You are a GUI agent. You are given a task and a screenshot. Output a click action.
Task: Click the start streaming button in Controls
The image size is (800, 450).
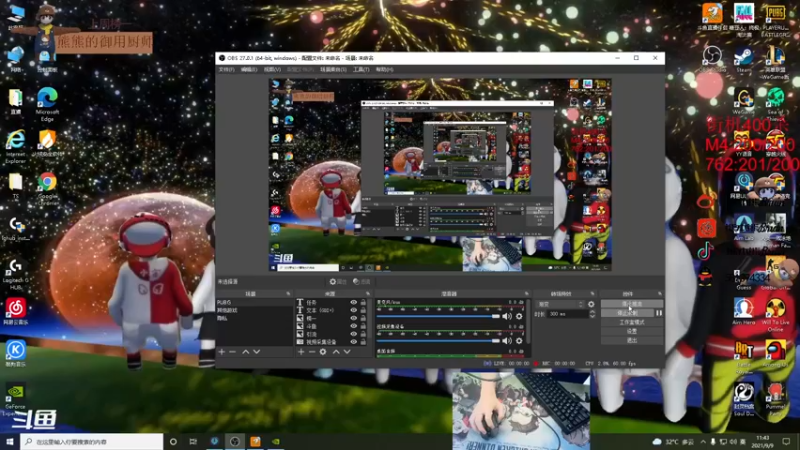632,304
